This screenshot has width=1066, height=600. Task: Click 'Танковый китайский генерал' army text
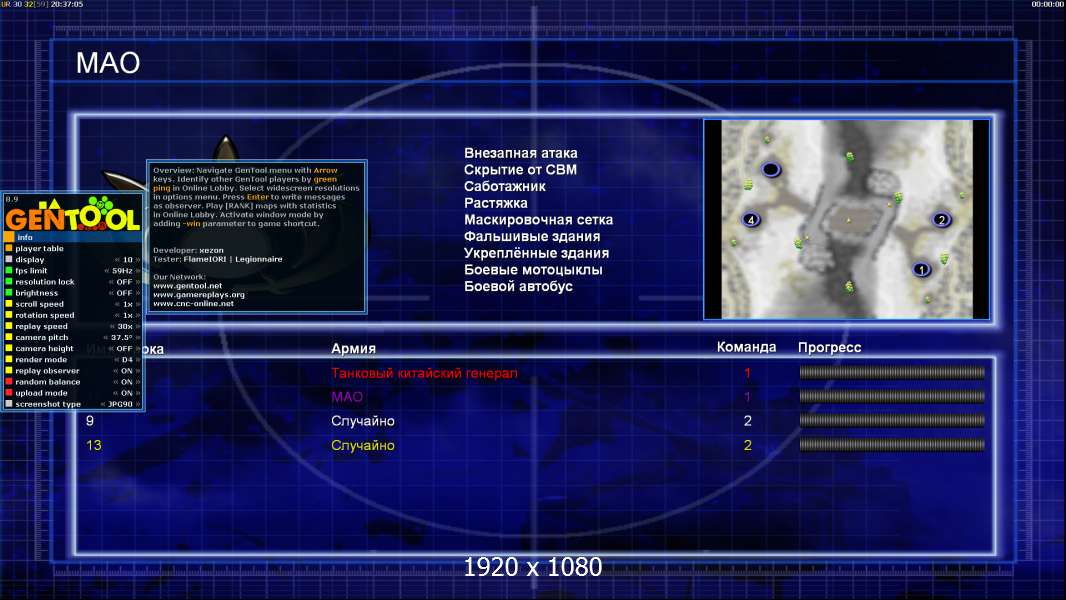pos(424,373)
